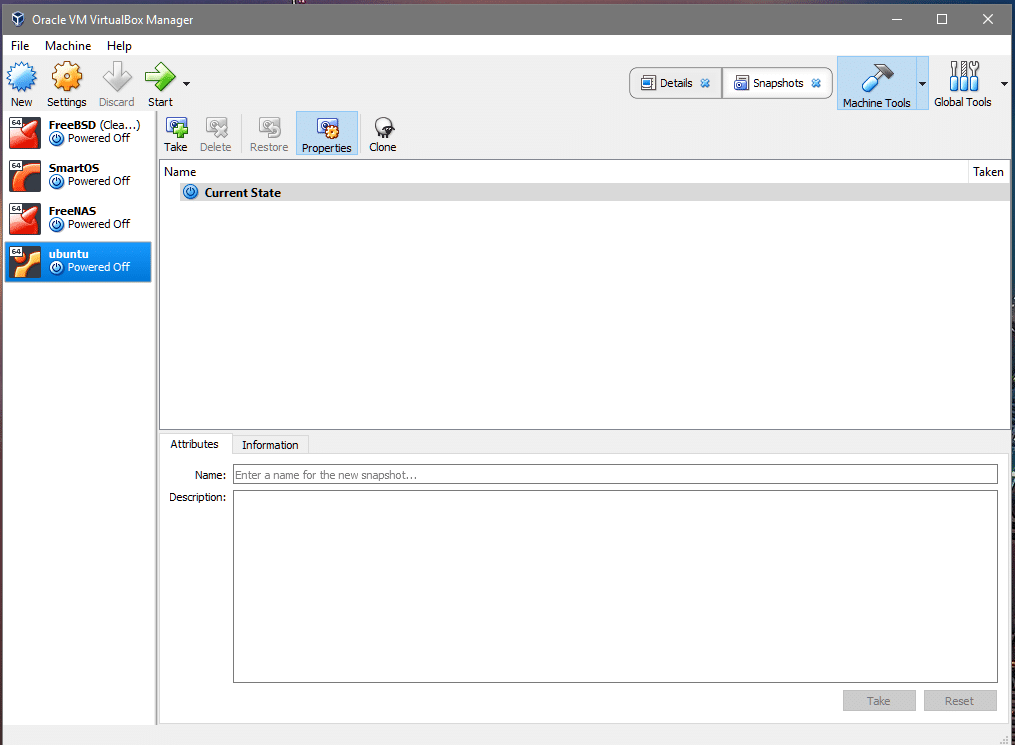The height and width of the screenshot is (745, 1015).
Task: Click the Current State power icon
Action: click(x=190, y=192)
